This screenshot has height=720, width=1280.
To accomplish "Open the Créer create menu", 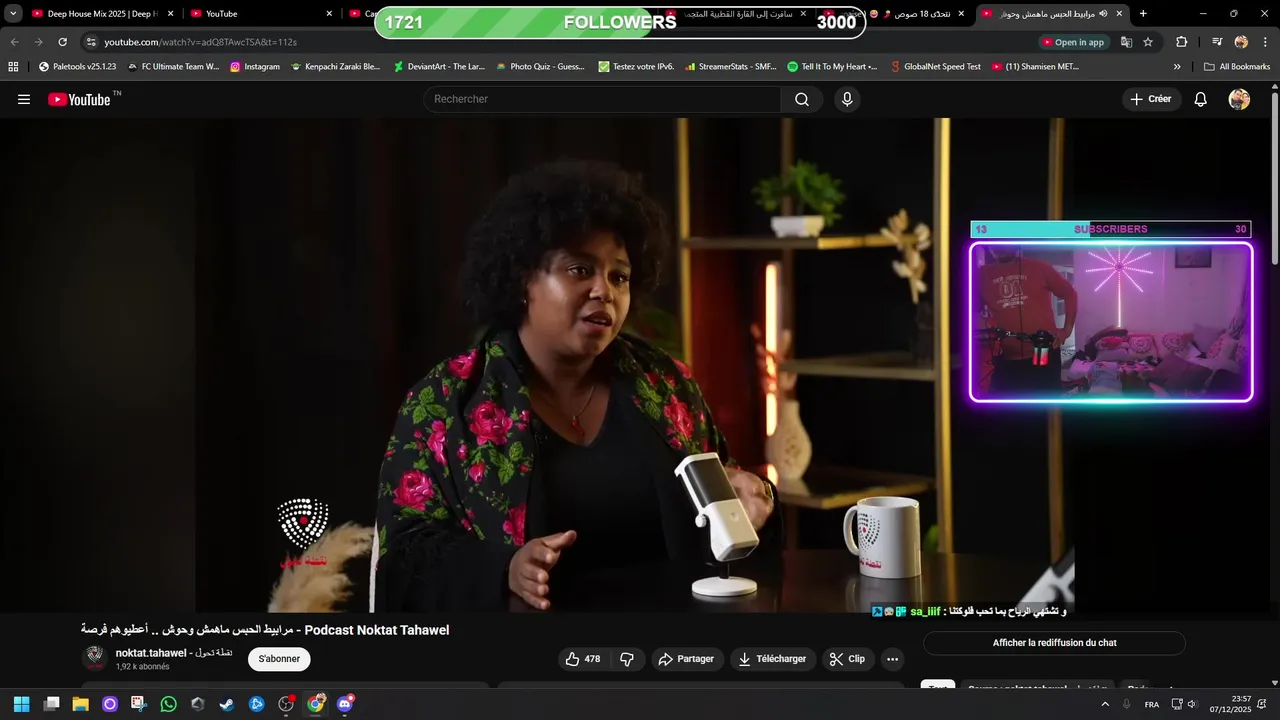I will tap(1151, 99).
